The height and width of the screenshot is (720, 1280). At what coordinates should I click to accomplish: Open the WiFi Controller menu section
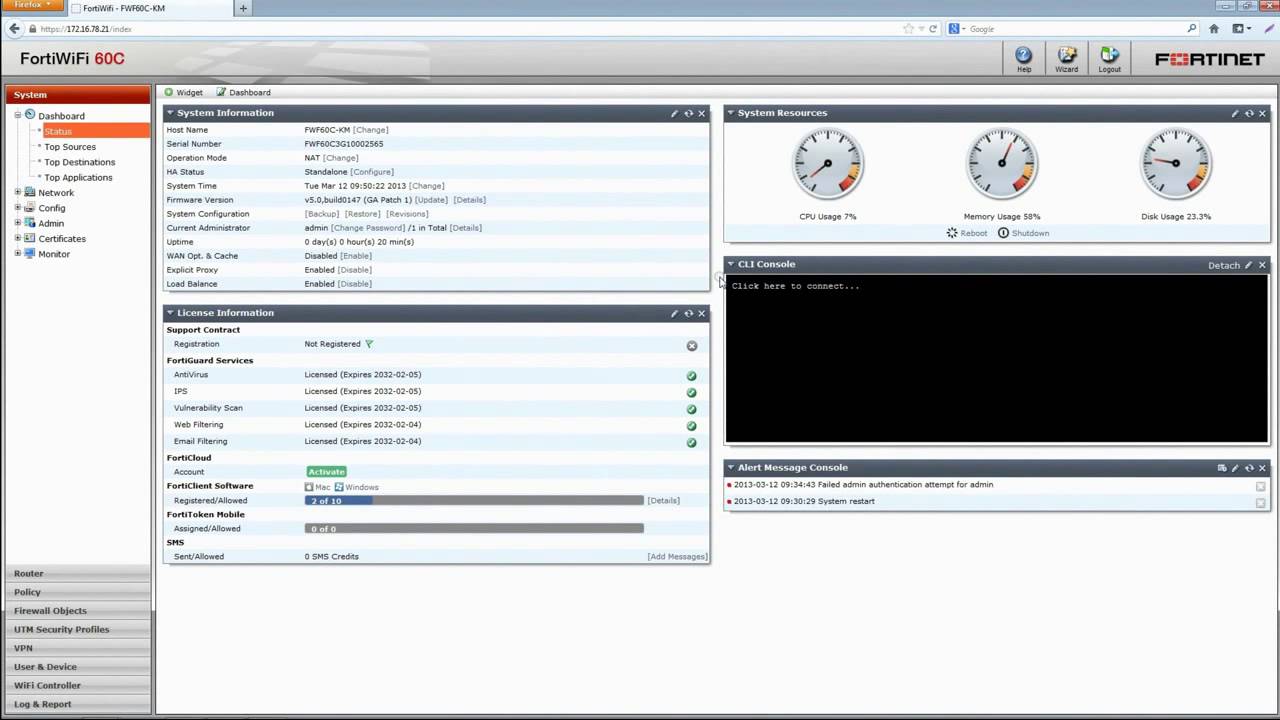click(x=78, y=685)
